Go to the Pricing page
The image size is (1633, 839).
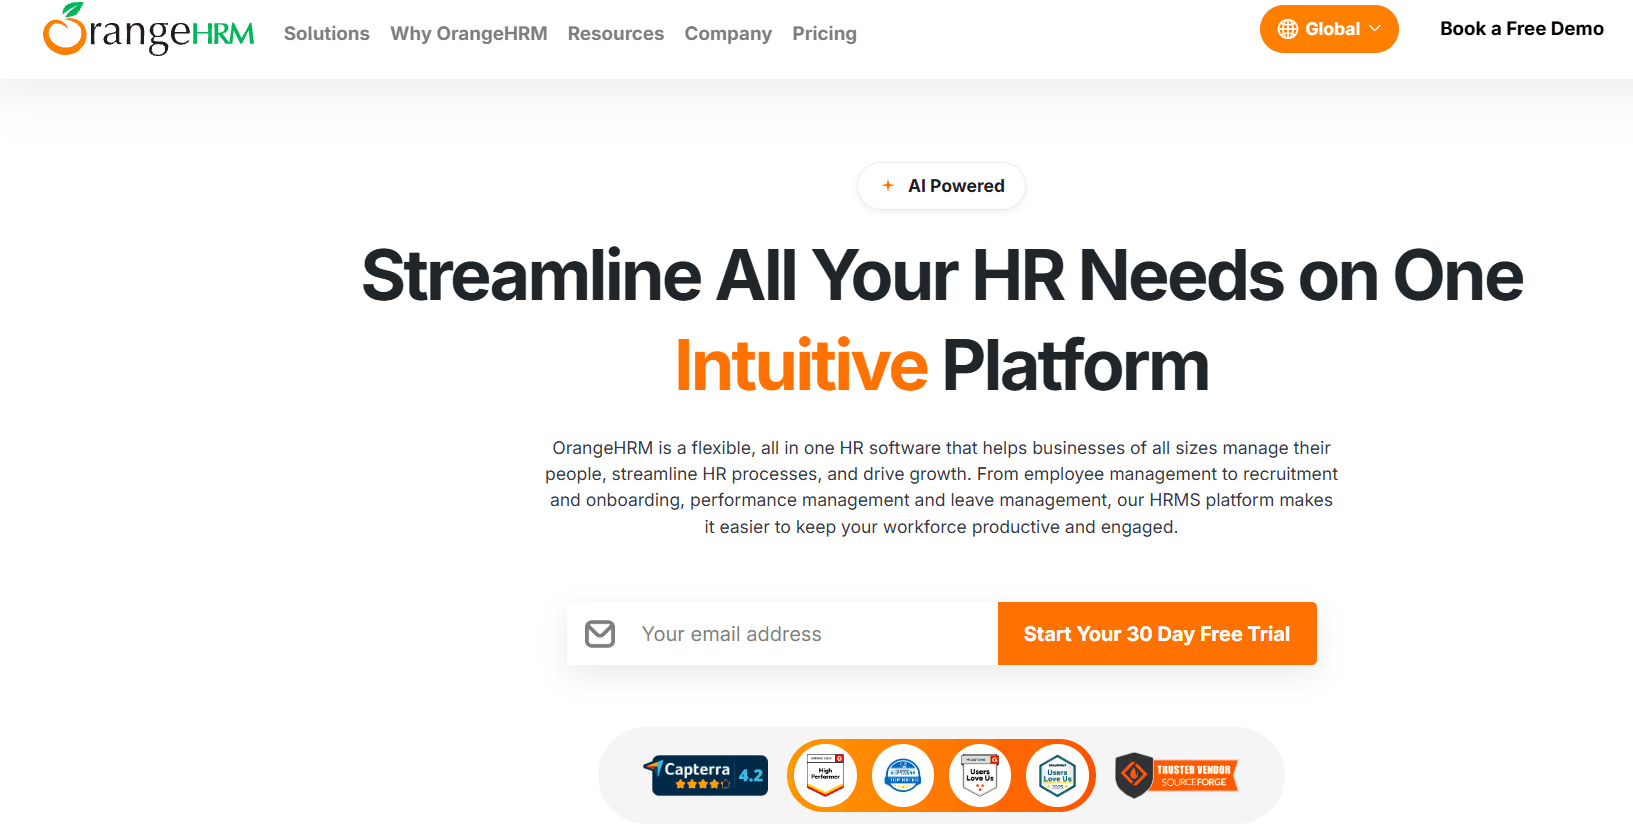824,34
